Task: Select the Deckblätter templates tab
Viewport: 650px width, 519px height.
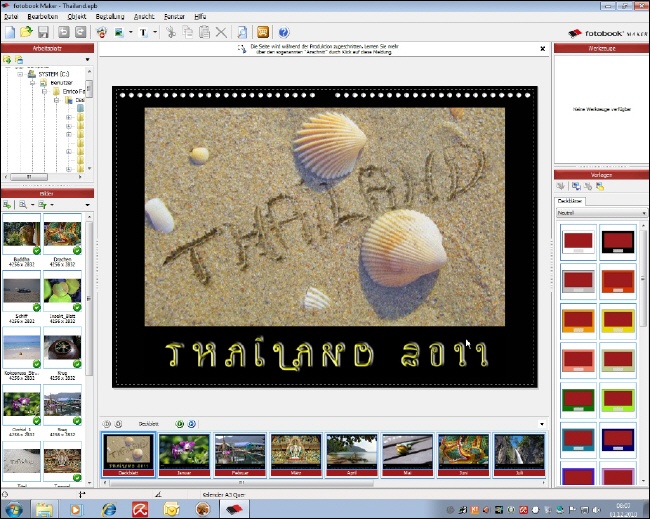Action: pyautogui.click(x=570, y=201)
